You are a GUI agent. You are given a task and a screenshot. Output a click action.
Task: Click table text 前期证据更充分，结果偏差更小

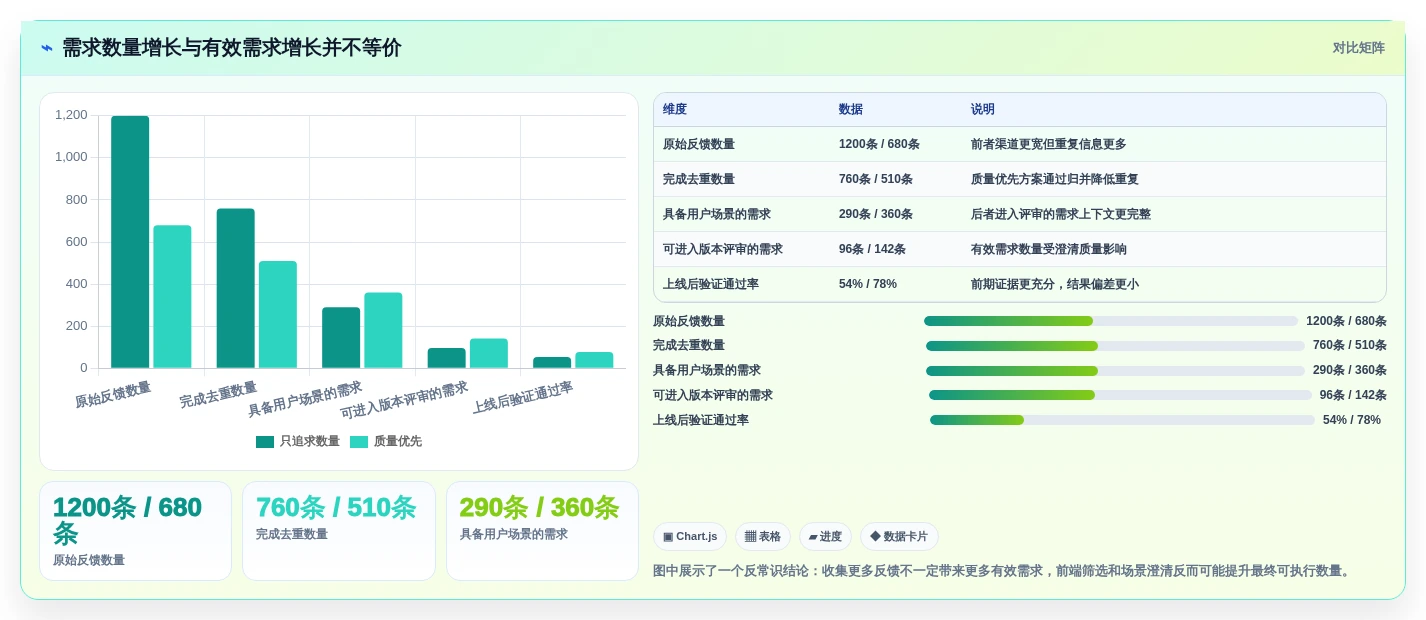(x=1055, y=284)
